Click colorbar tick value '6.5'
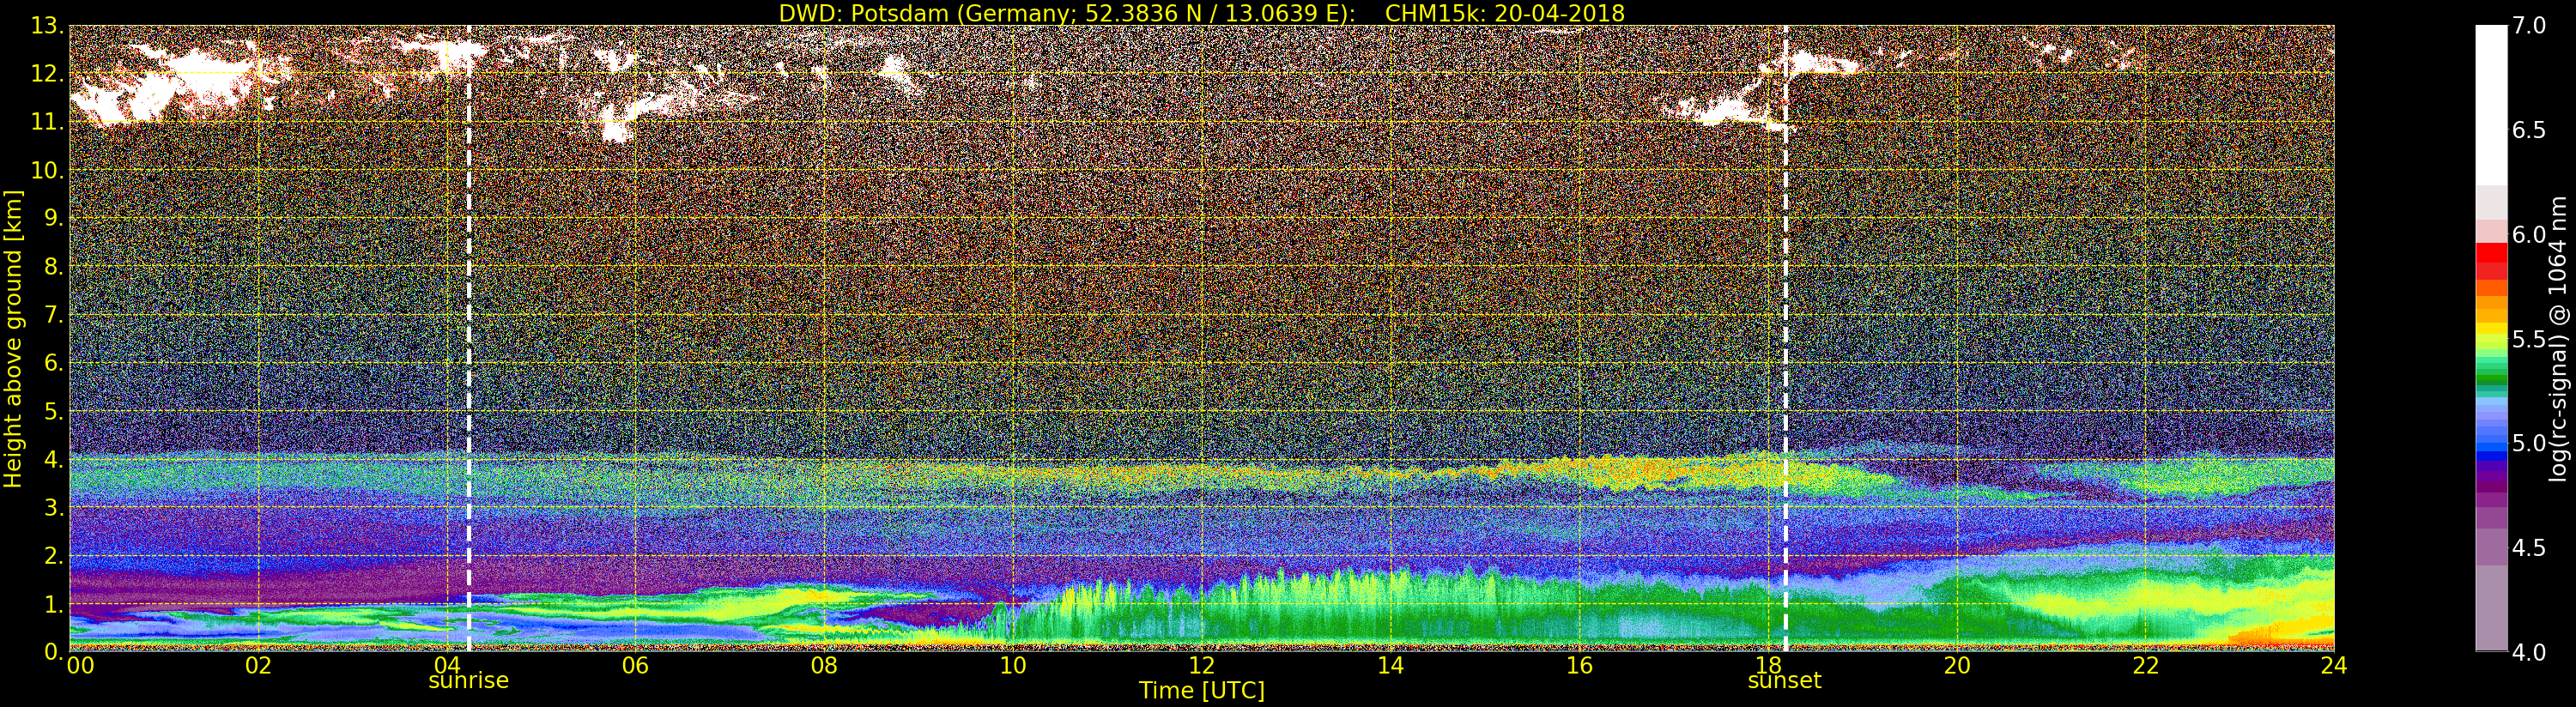Image resolution: width=2576 pixels, height=707 pixels. 2529,130
